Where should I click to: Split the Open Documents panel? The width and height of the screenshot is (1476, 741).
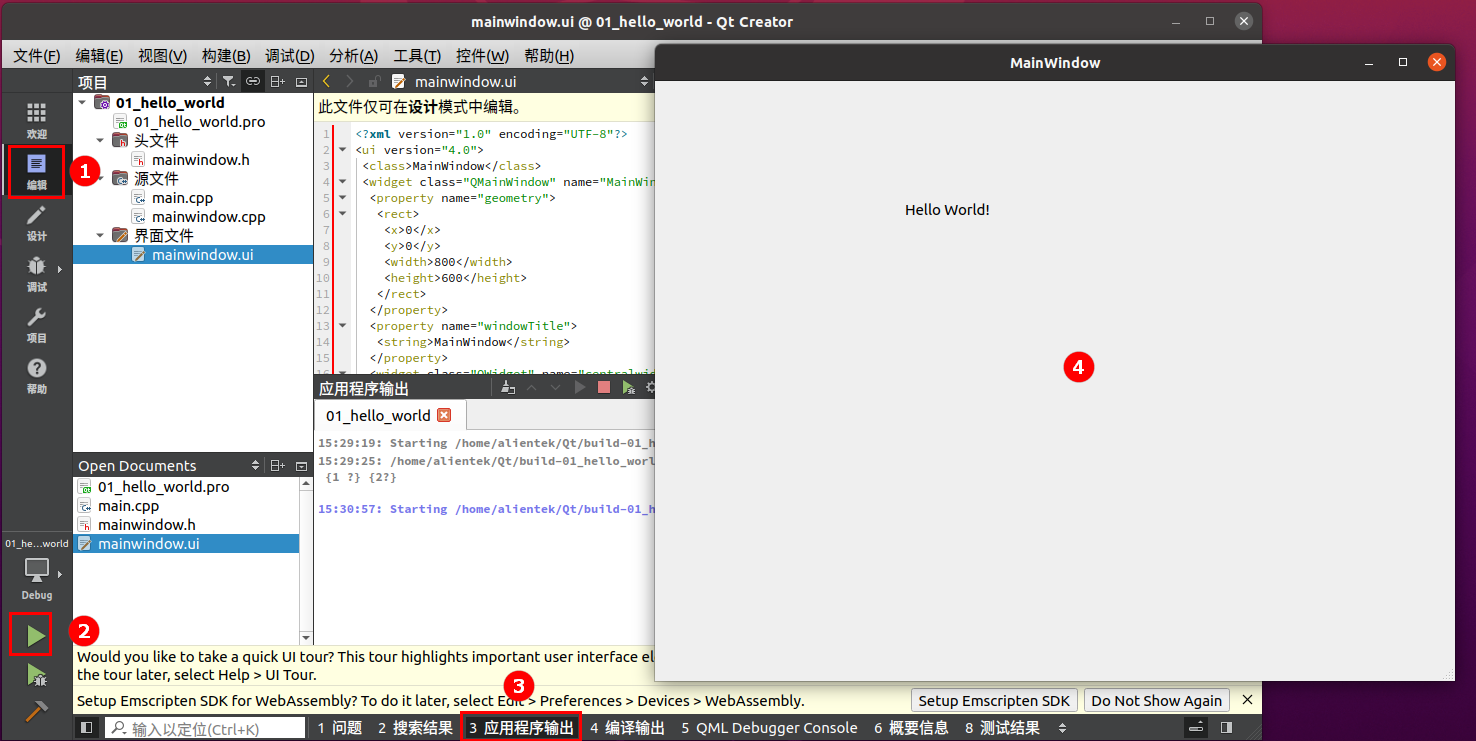(278, 466)
